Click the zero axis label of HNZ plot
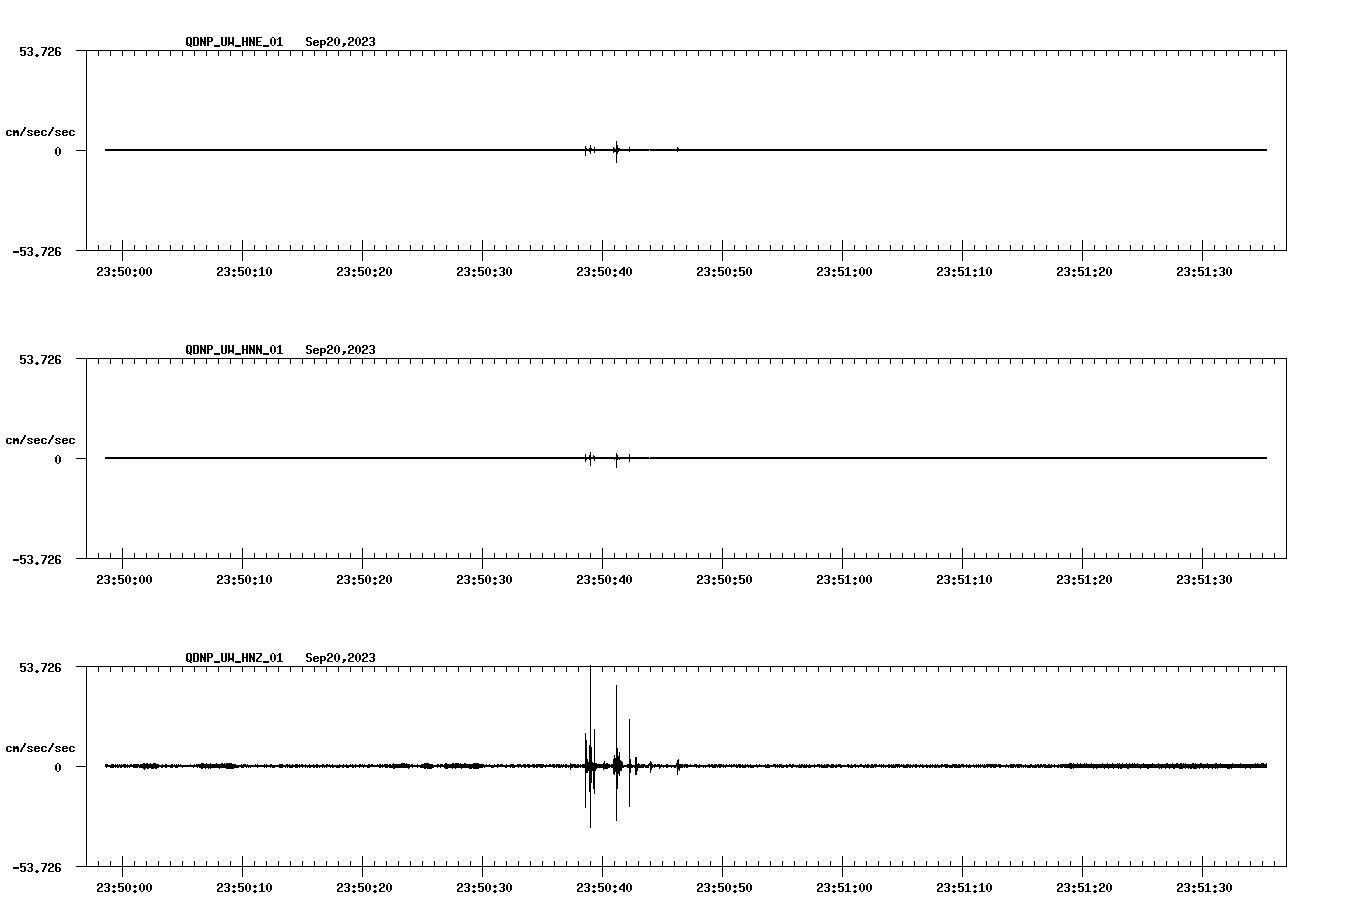Image resolution: width=1358 pixels, height=924 pixels. [x=58, y=767]
